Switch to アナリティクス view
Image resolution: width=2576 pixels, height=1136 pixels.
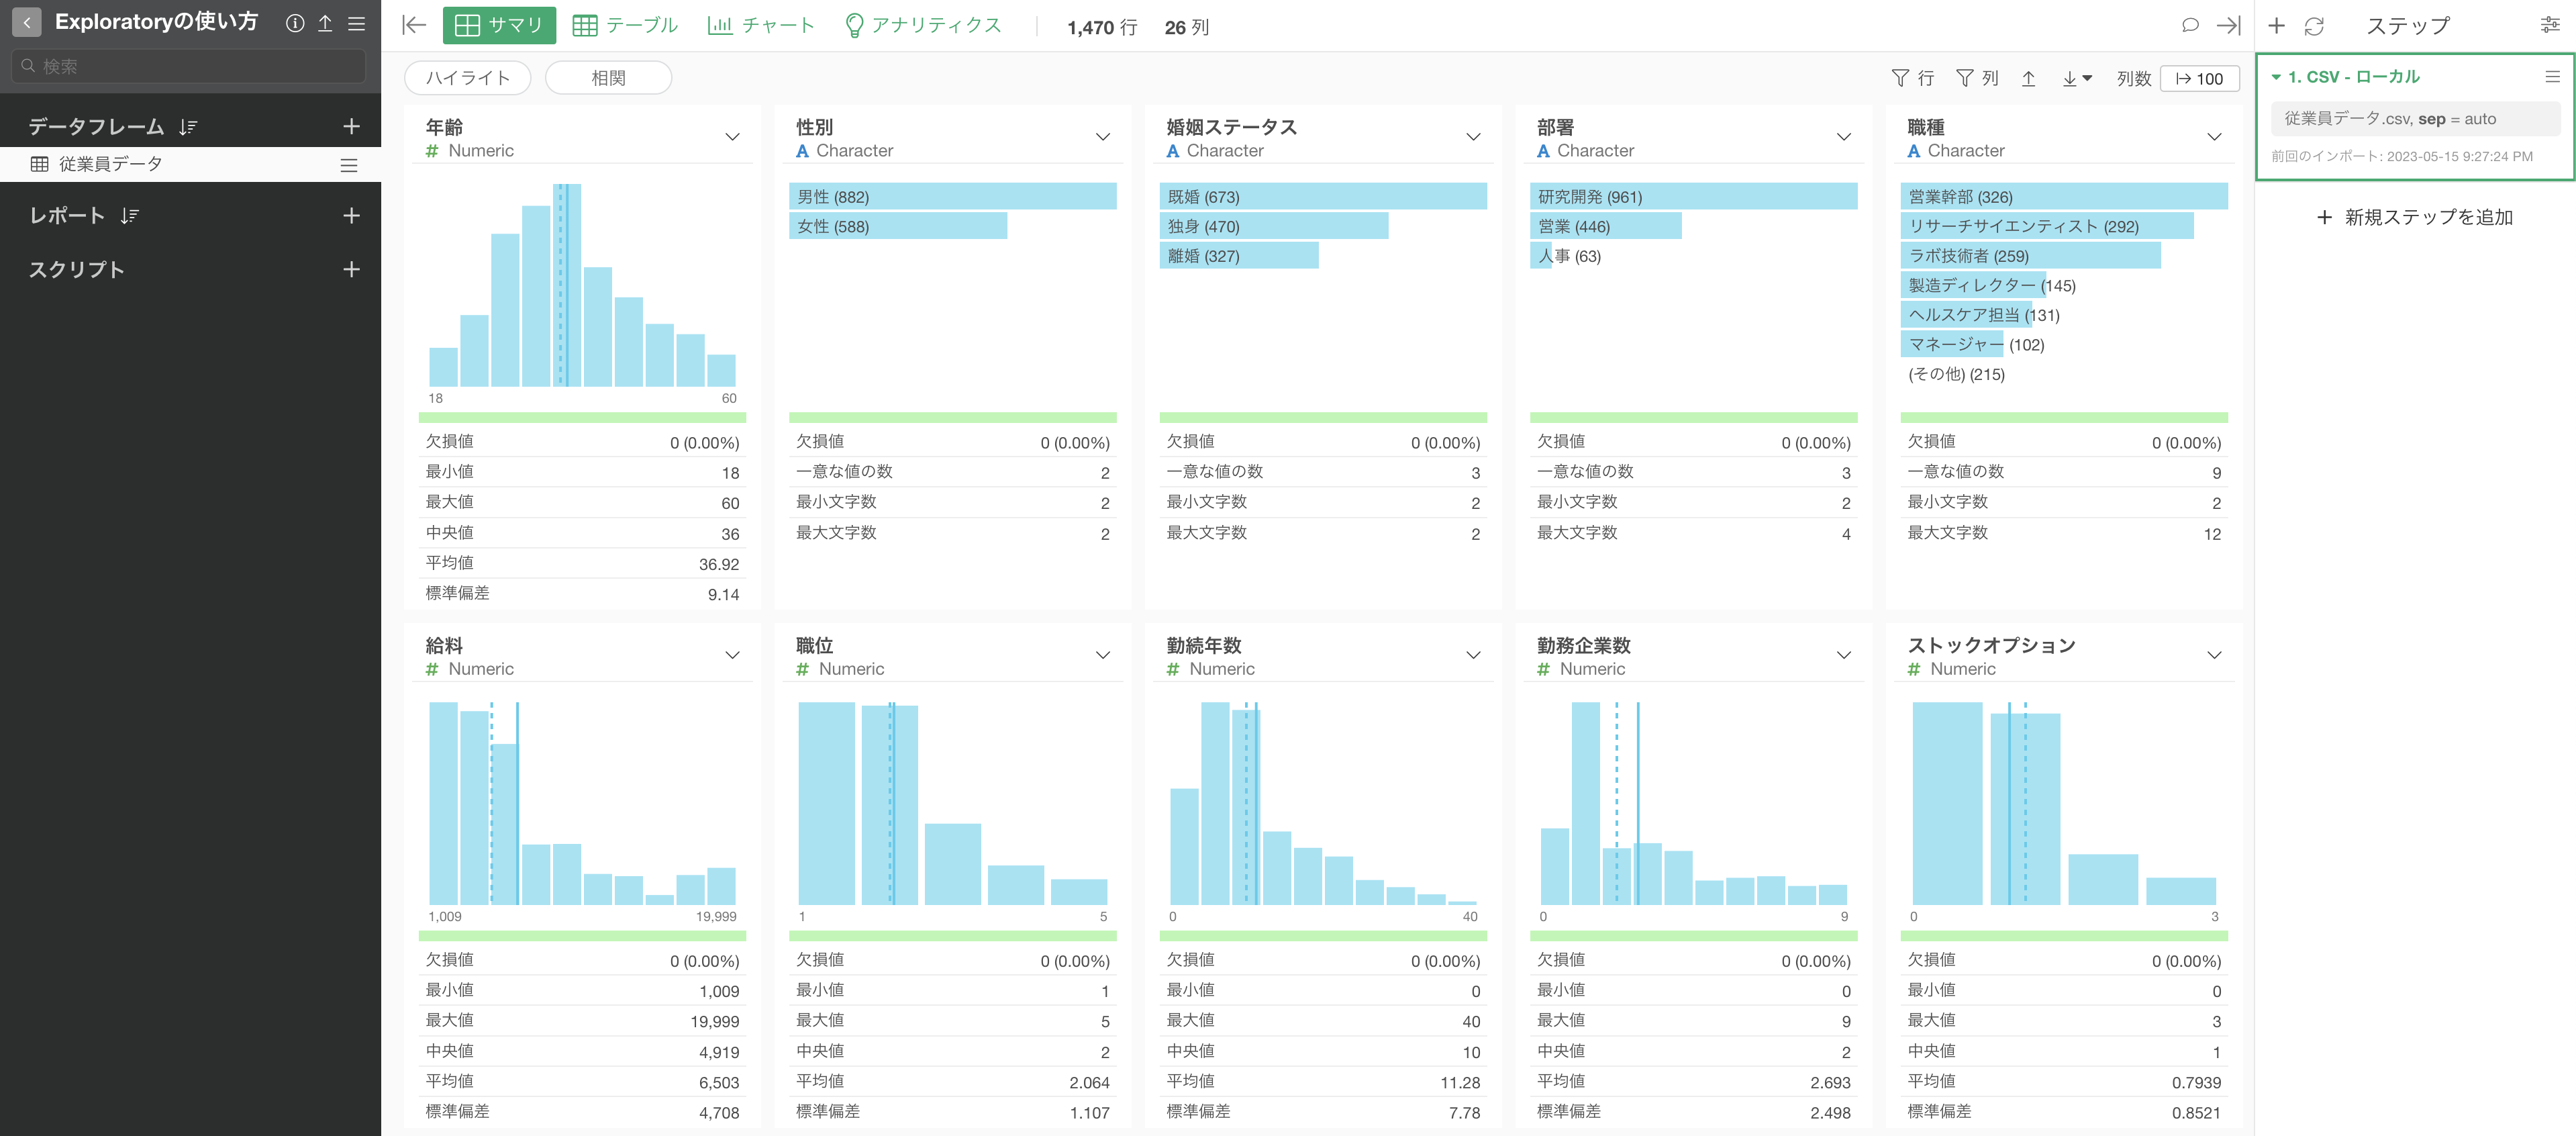923,26
